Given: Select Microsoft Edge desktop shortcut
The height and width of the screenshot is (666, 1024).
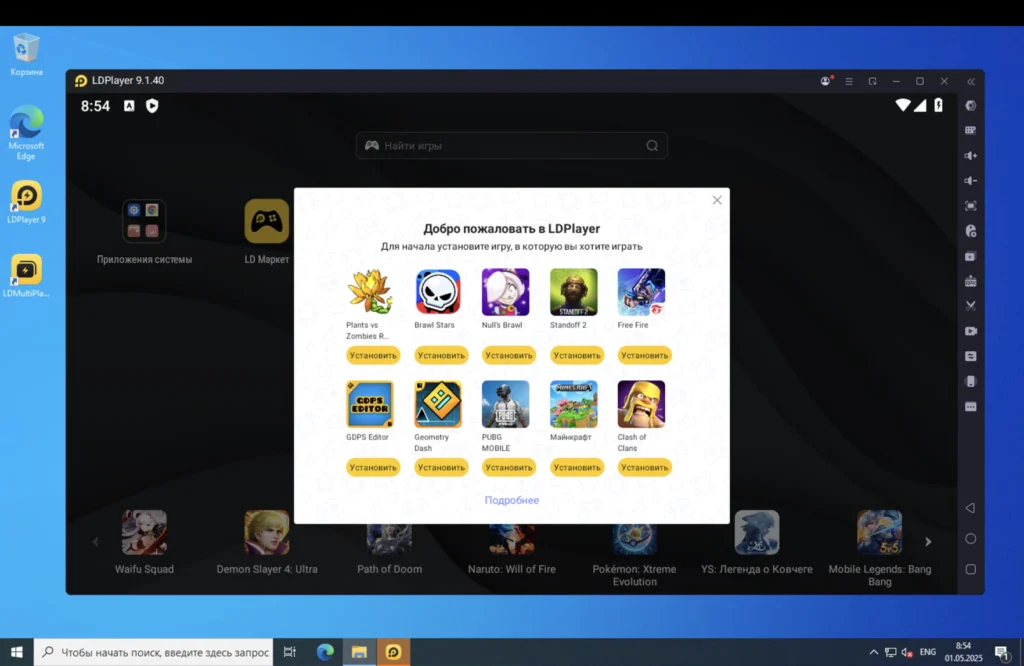Looking at the screenshot, I should pos(26,133).
